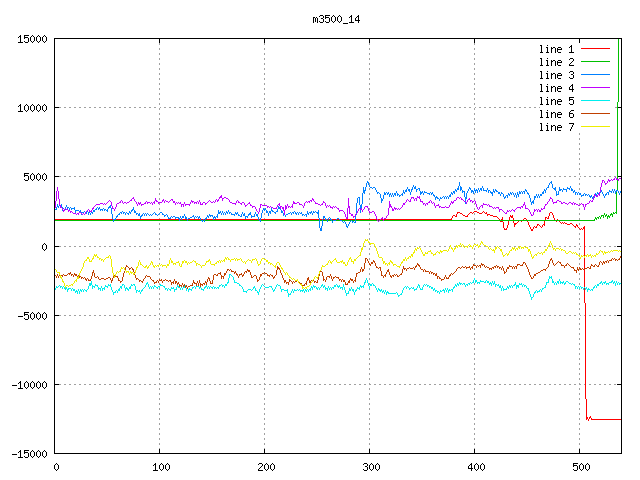Click the green legend sample for line 2
Viewport: 640px width, 480px height.
[595, 62]
